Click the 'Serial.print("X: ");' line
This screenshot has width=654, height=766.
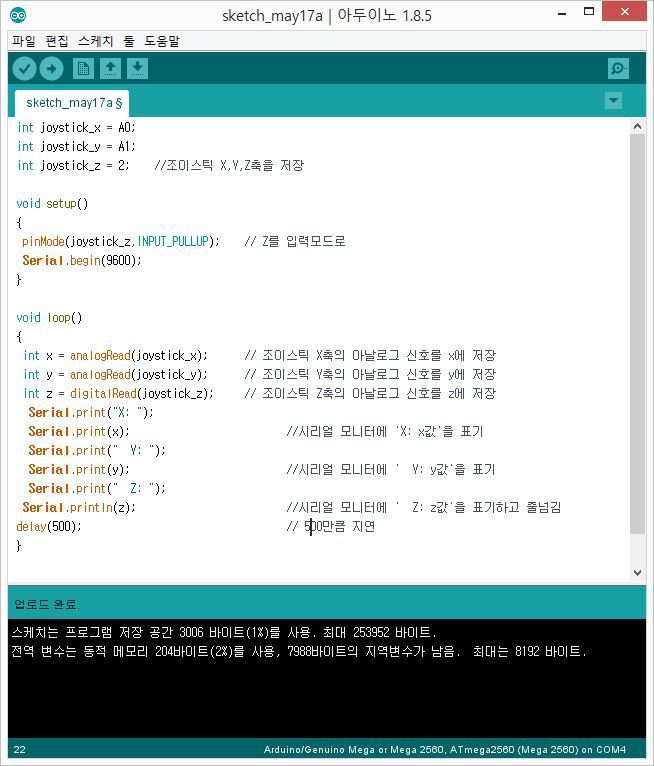pyautogui.click(x=91, y=413)
